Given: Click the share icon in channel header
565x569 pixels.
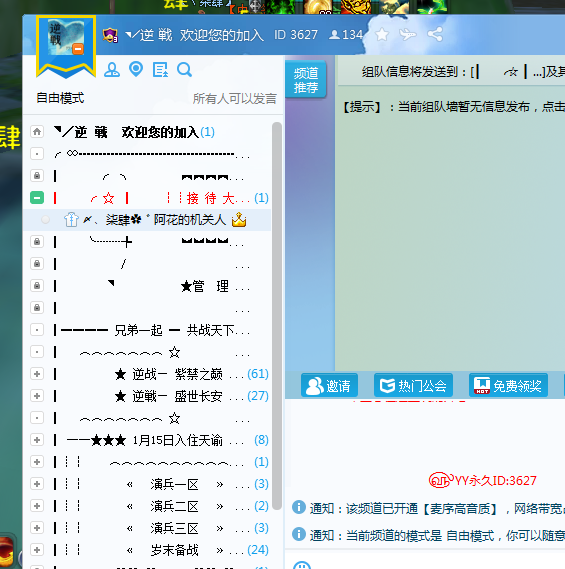Looking at the screenshot, I should point(435,34).
